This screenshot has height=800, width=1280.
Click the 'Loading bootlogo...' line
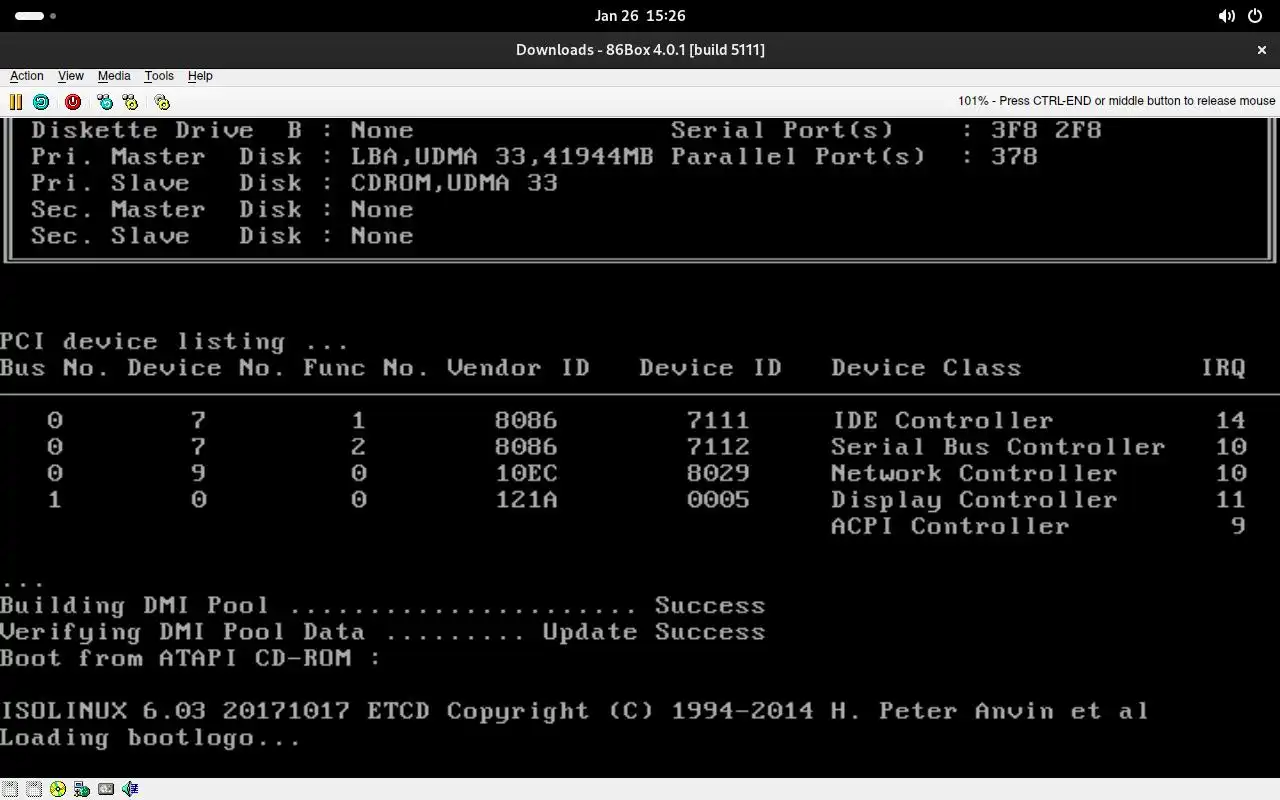click(151, 739)
